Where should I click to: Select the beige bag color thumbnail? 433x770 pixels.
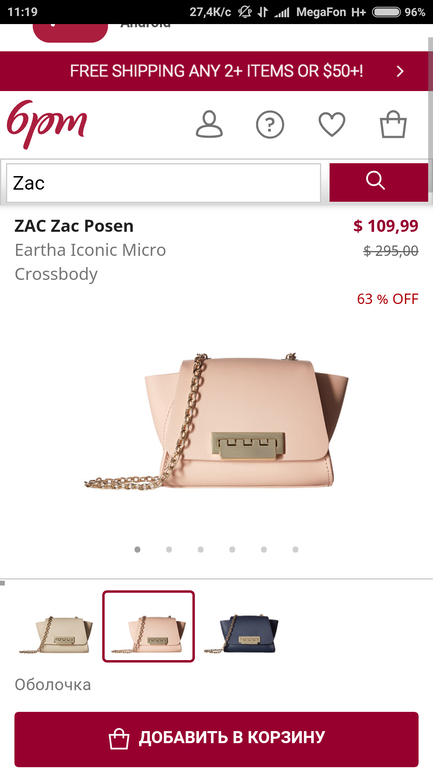(56, 634)
